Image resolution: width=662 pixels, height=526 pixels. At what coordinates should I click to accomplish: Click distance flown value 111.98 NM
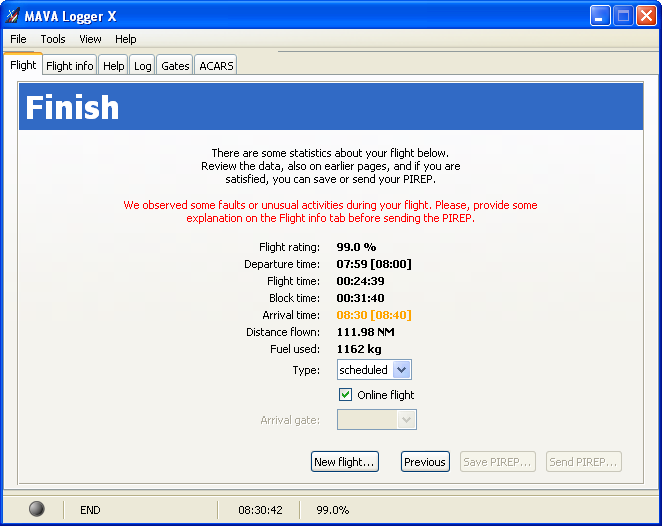366,332
